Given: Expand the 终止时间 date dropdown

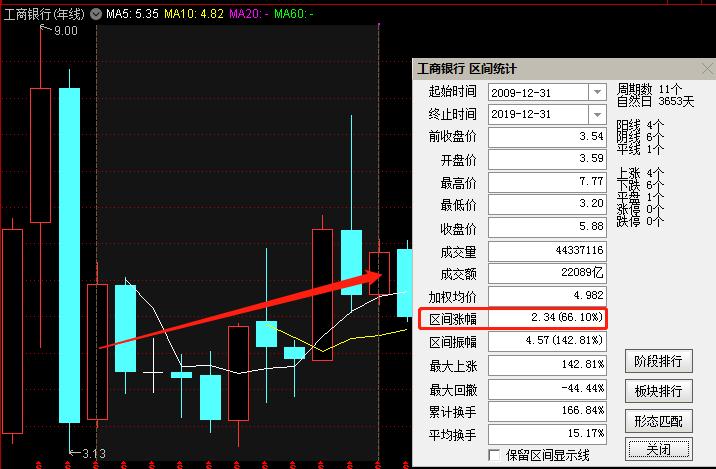Looking at the screenshot, I should [597, 114].
